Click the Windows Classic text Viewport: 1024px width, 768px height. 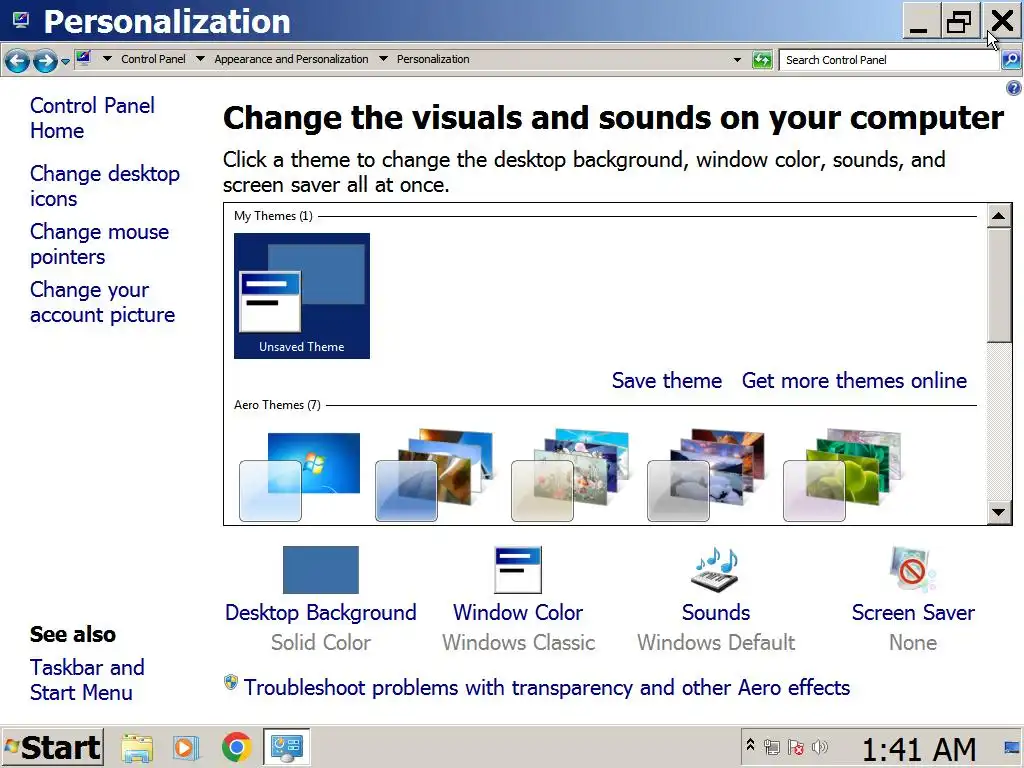(519, 643)
